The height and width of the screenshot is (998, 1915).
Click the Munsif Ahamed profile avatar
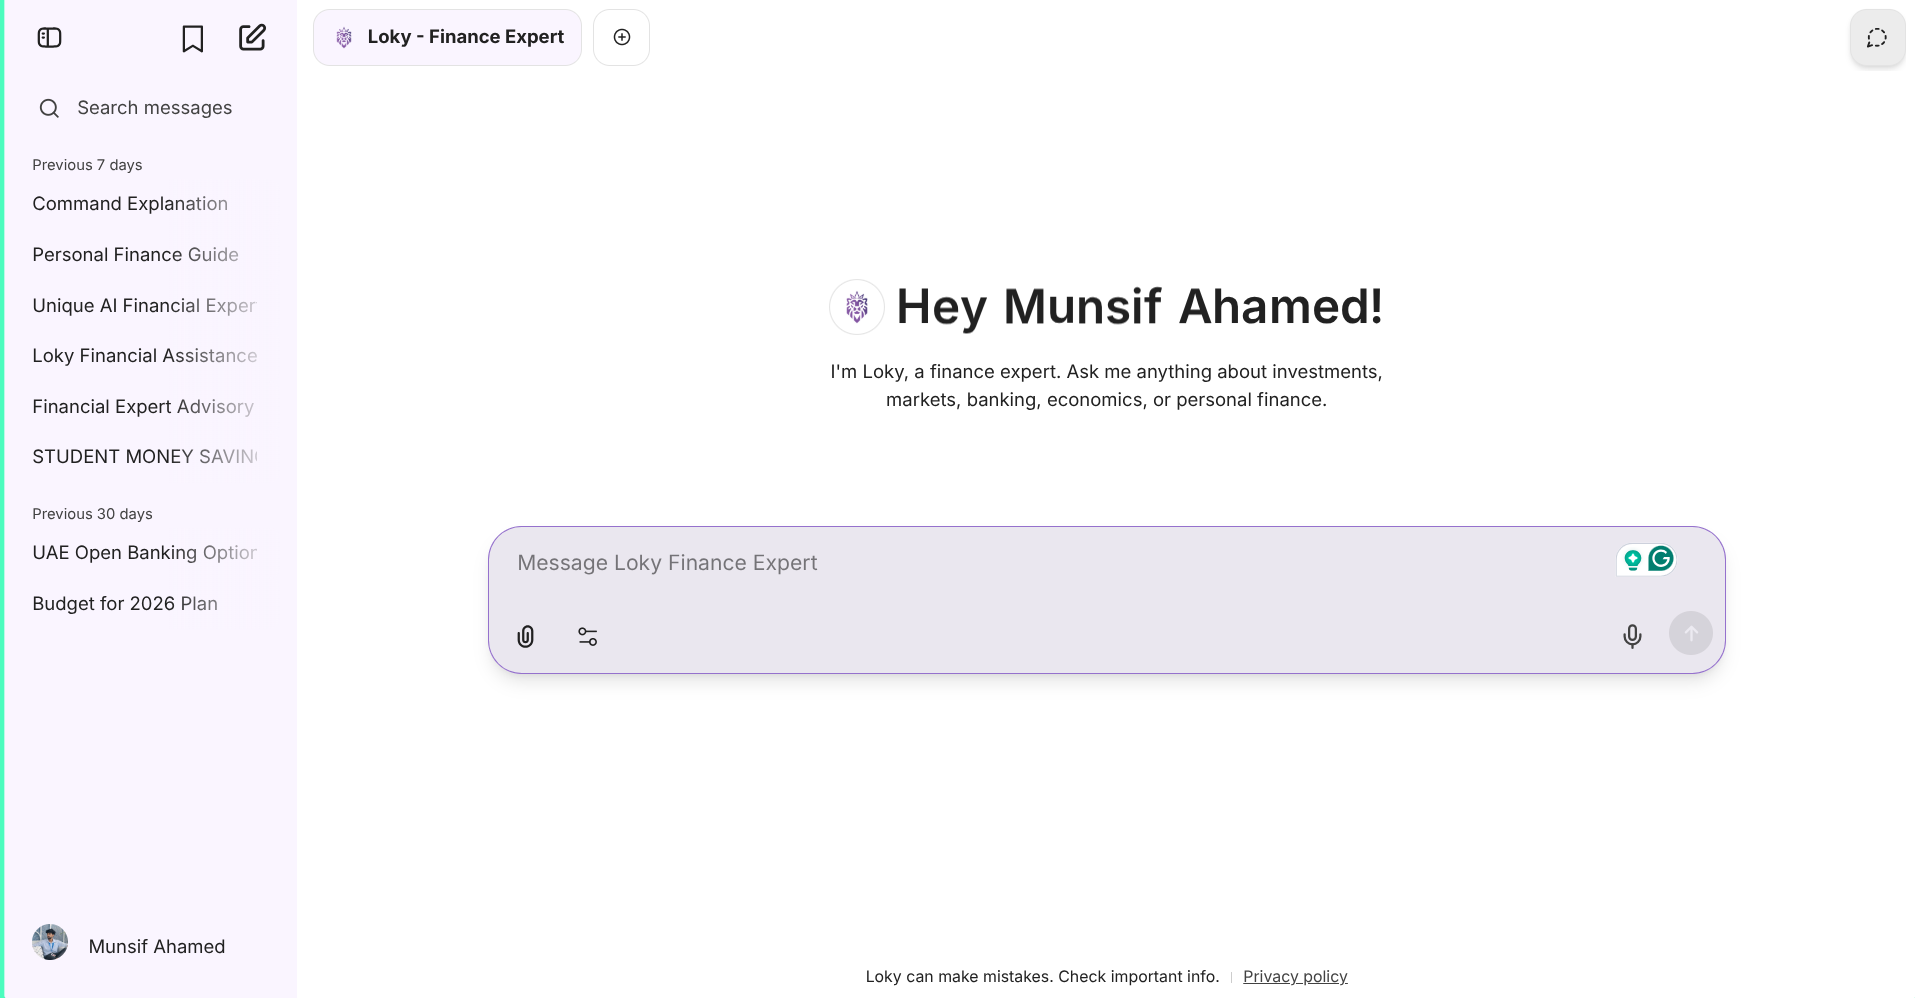pos(49,941)
